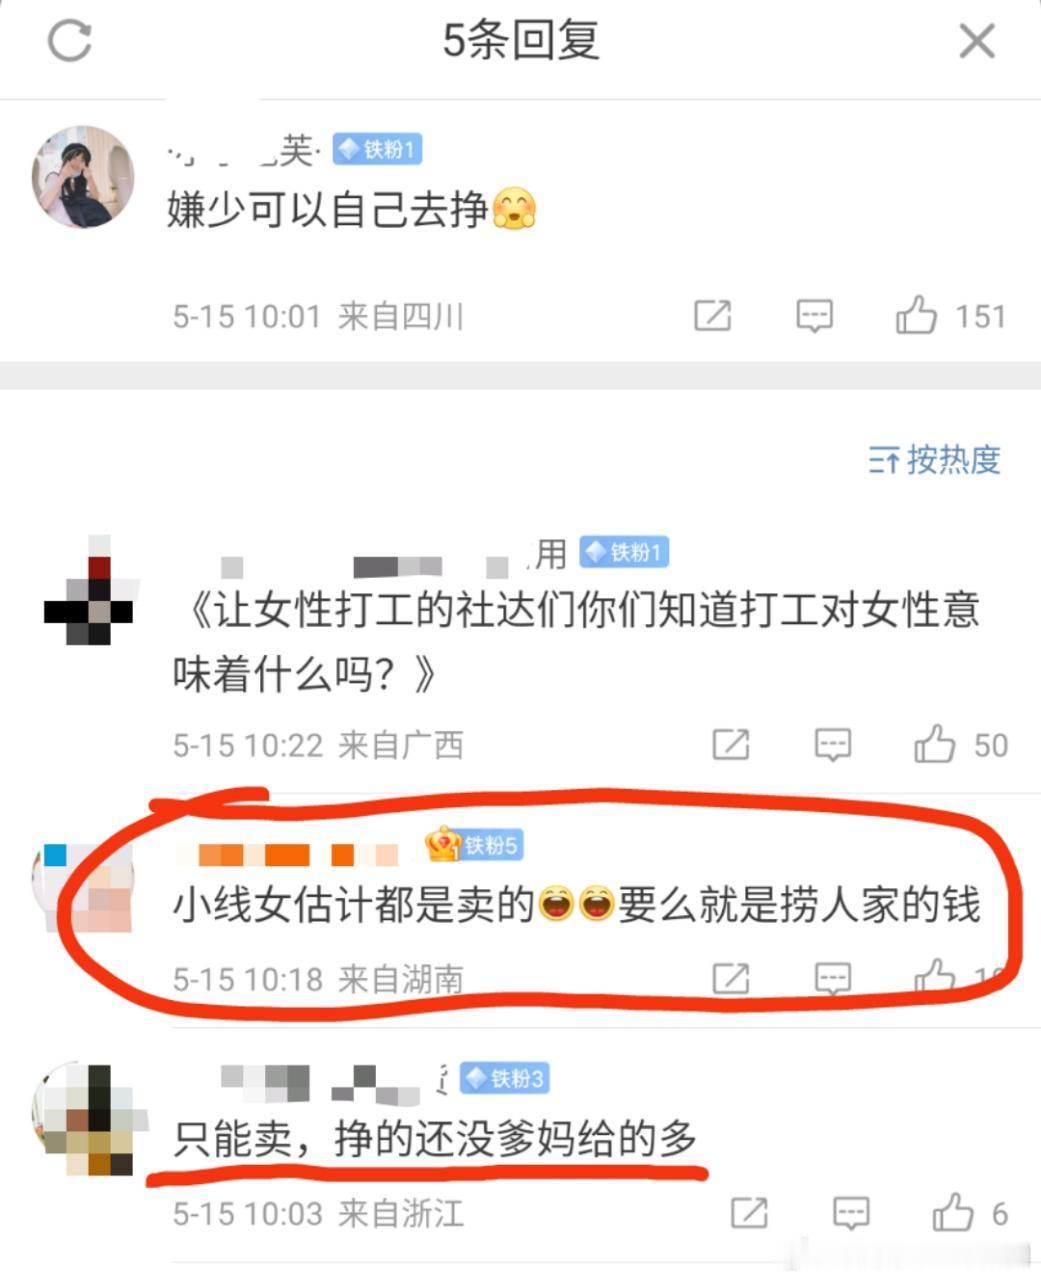This screenshot has height=1280, width=1041.
Task: Open the top commenter's avatar photo
Action: [84, 177]
